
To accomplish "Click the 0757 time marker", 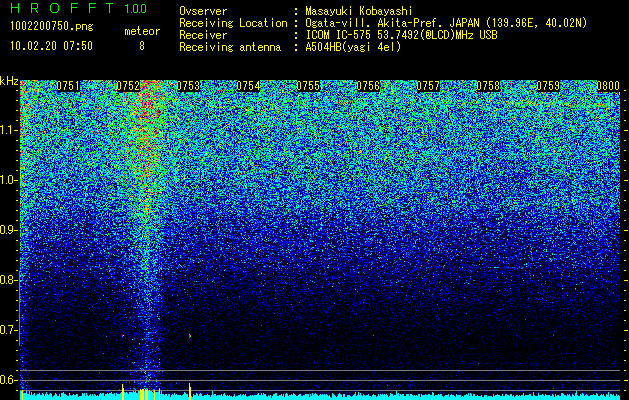I will (428, 86).
